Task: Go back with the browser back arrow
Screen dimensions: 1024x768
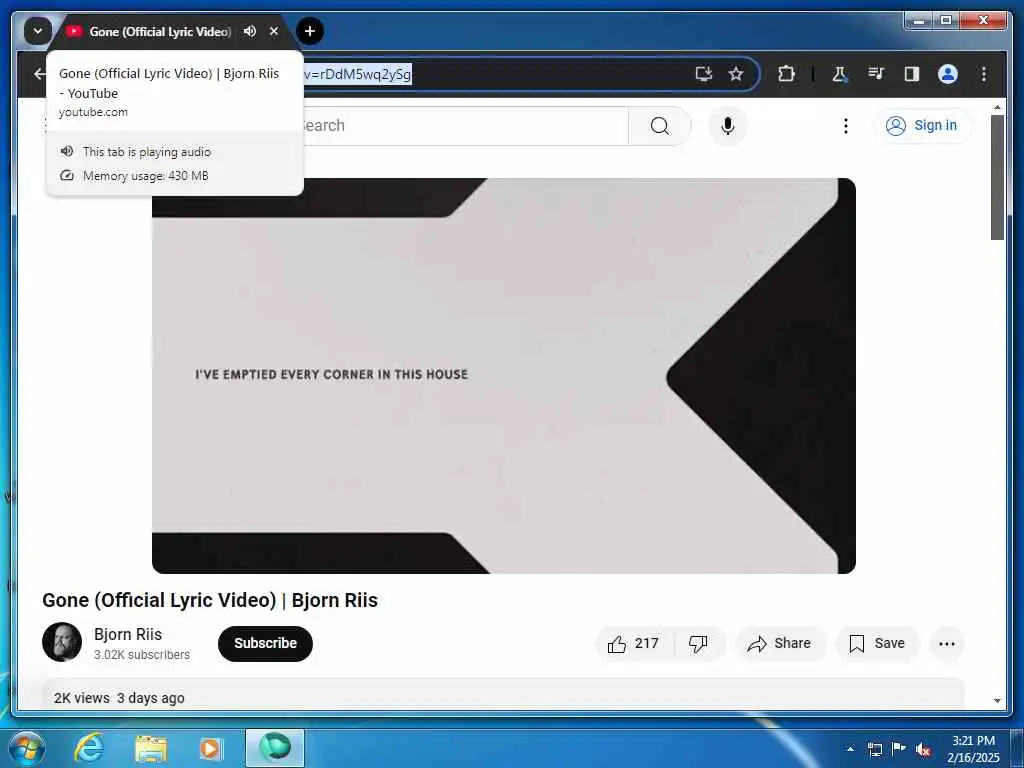Action: pos(39,74)
